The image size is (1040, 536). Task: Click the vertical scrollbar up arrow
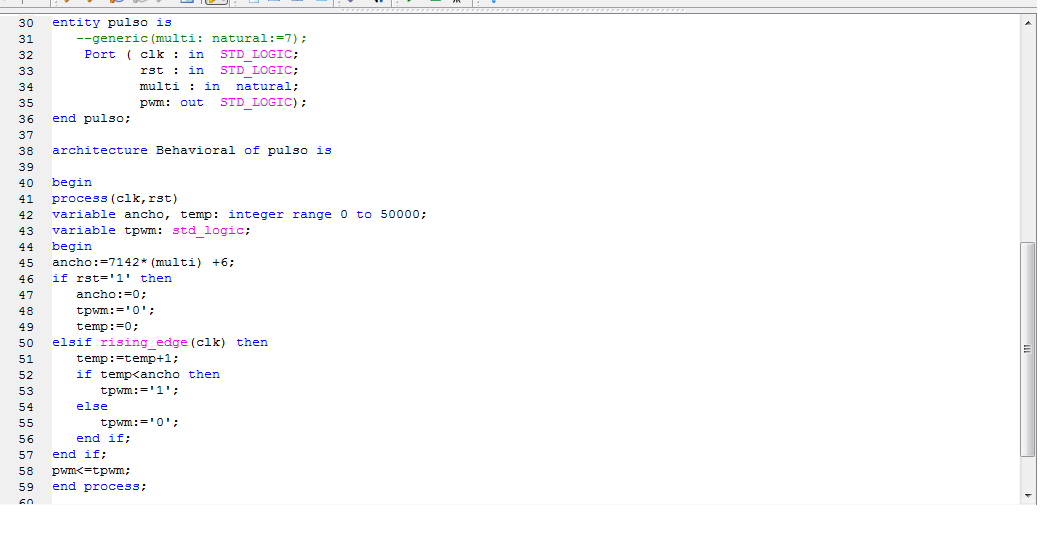(1028, 23)
